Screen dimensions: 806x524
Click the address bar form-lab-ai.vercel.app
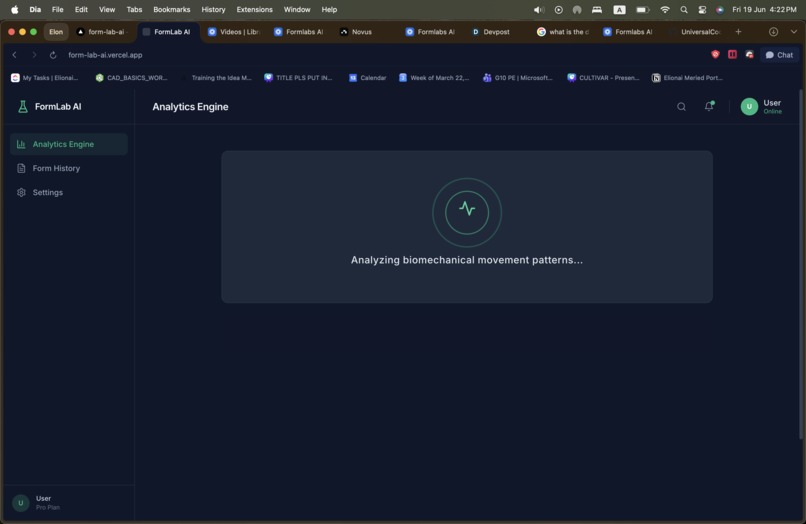105,55
